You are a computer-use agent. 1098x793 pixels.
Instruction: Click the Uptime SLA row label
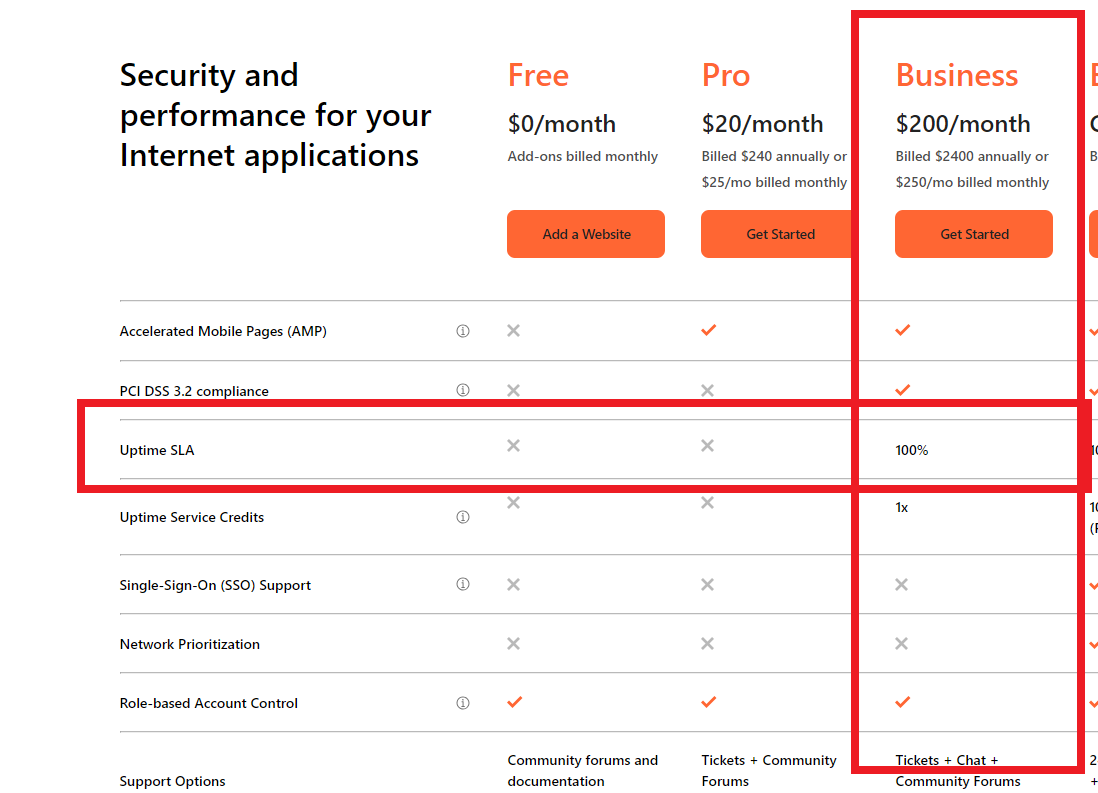[157, 449]
